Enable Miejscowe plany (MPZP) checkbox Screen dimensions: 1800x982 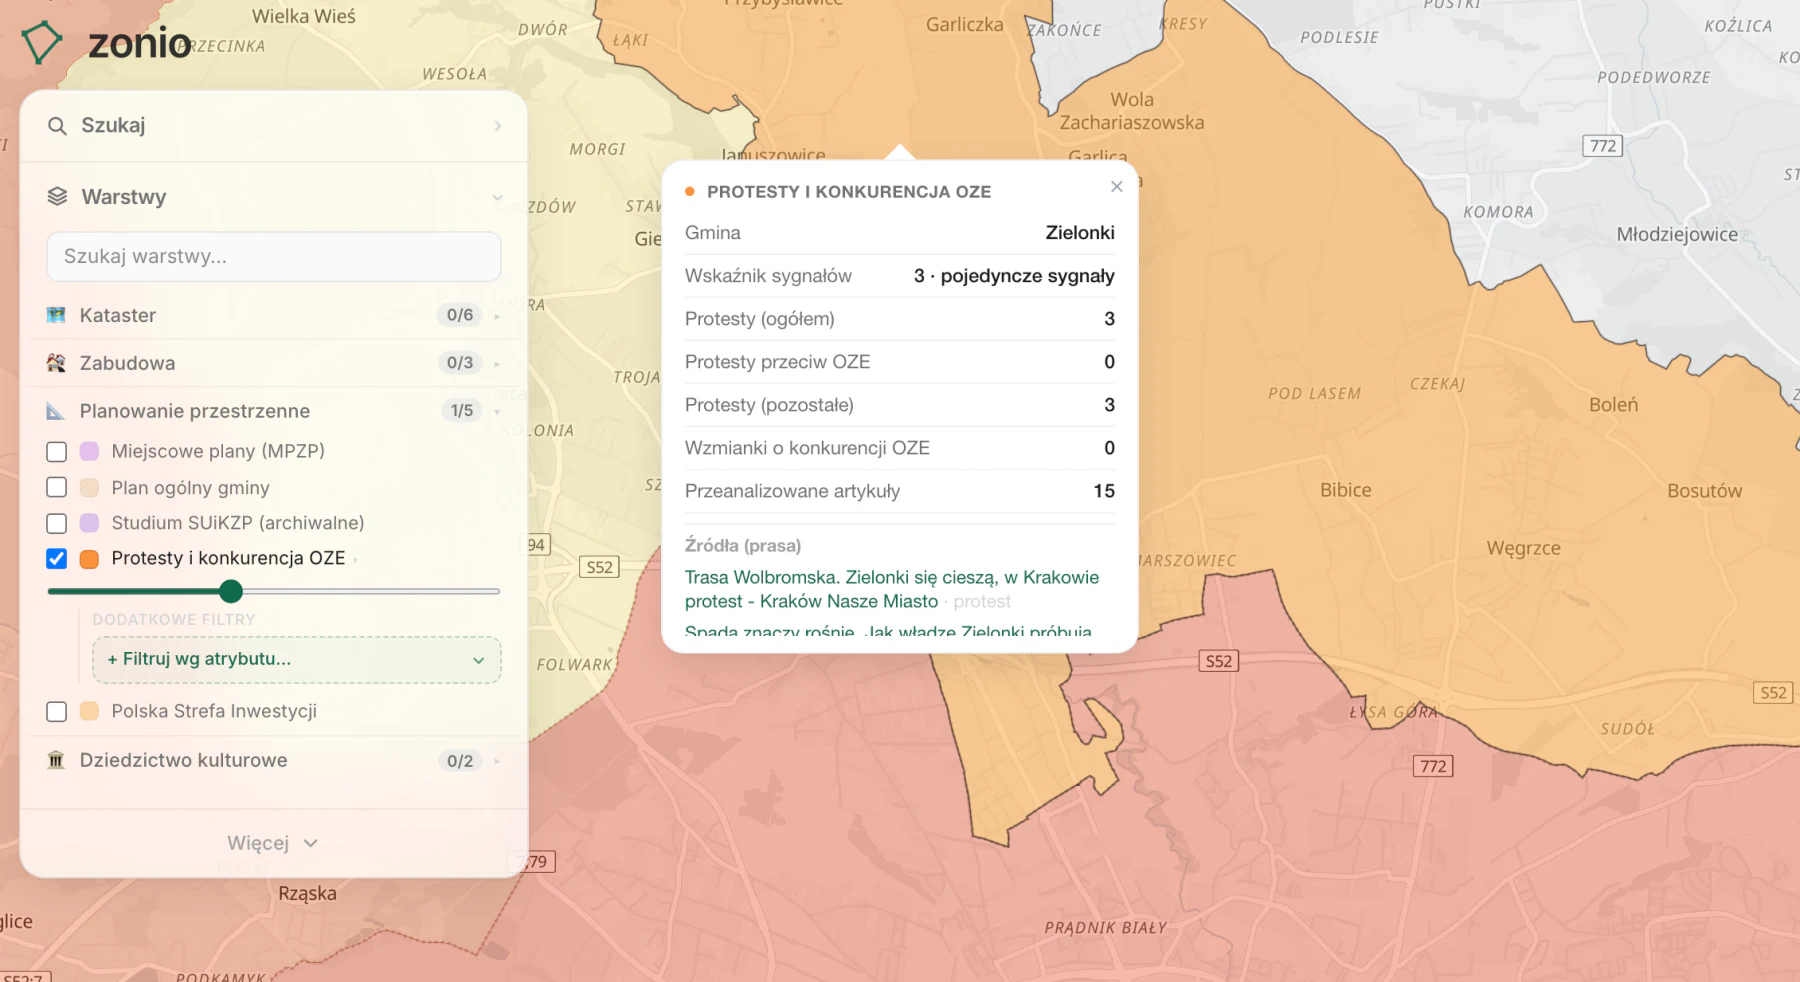57,452
